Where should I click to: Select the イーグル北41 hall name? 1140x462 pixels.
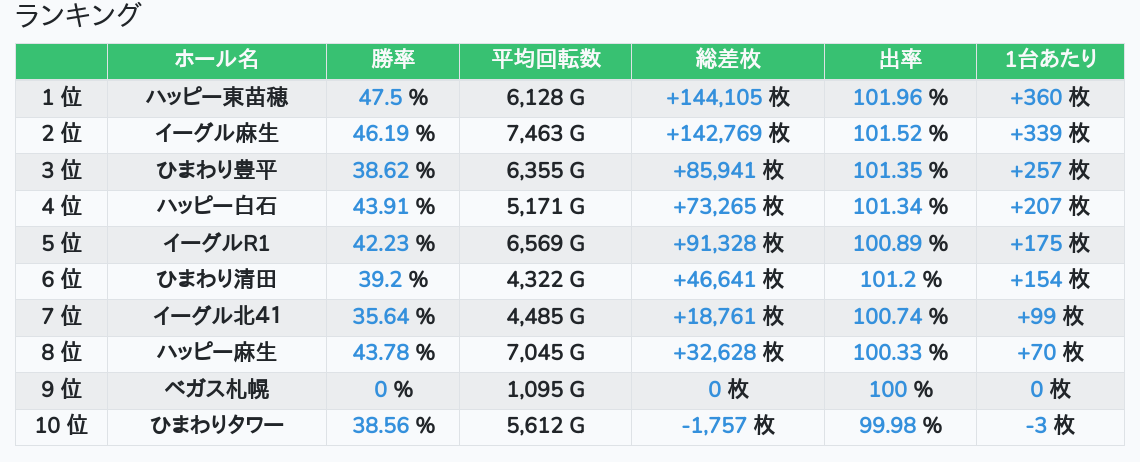pos(216,317)
